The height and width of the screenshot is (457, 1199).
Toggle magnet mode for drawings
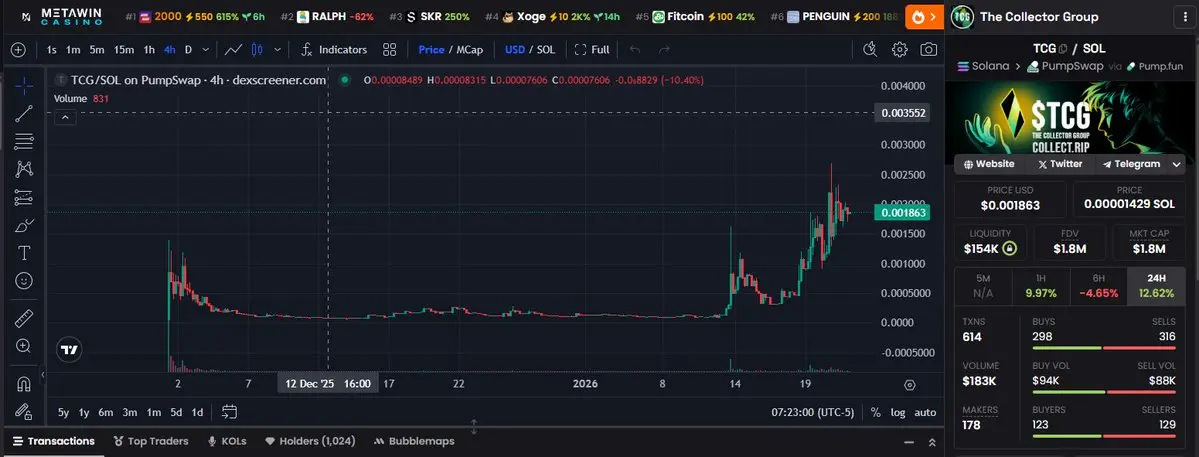(24, 382)
